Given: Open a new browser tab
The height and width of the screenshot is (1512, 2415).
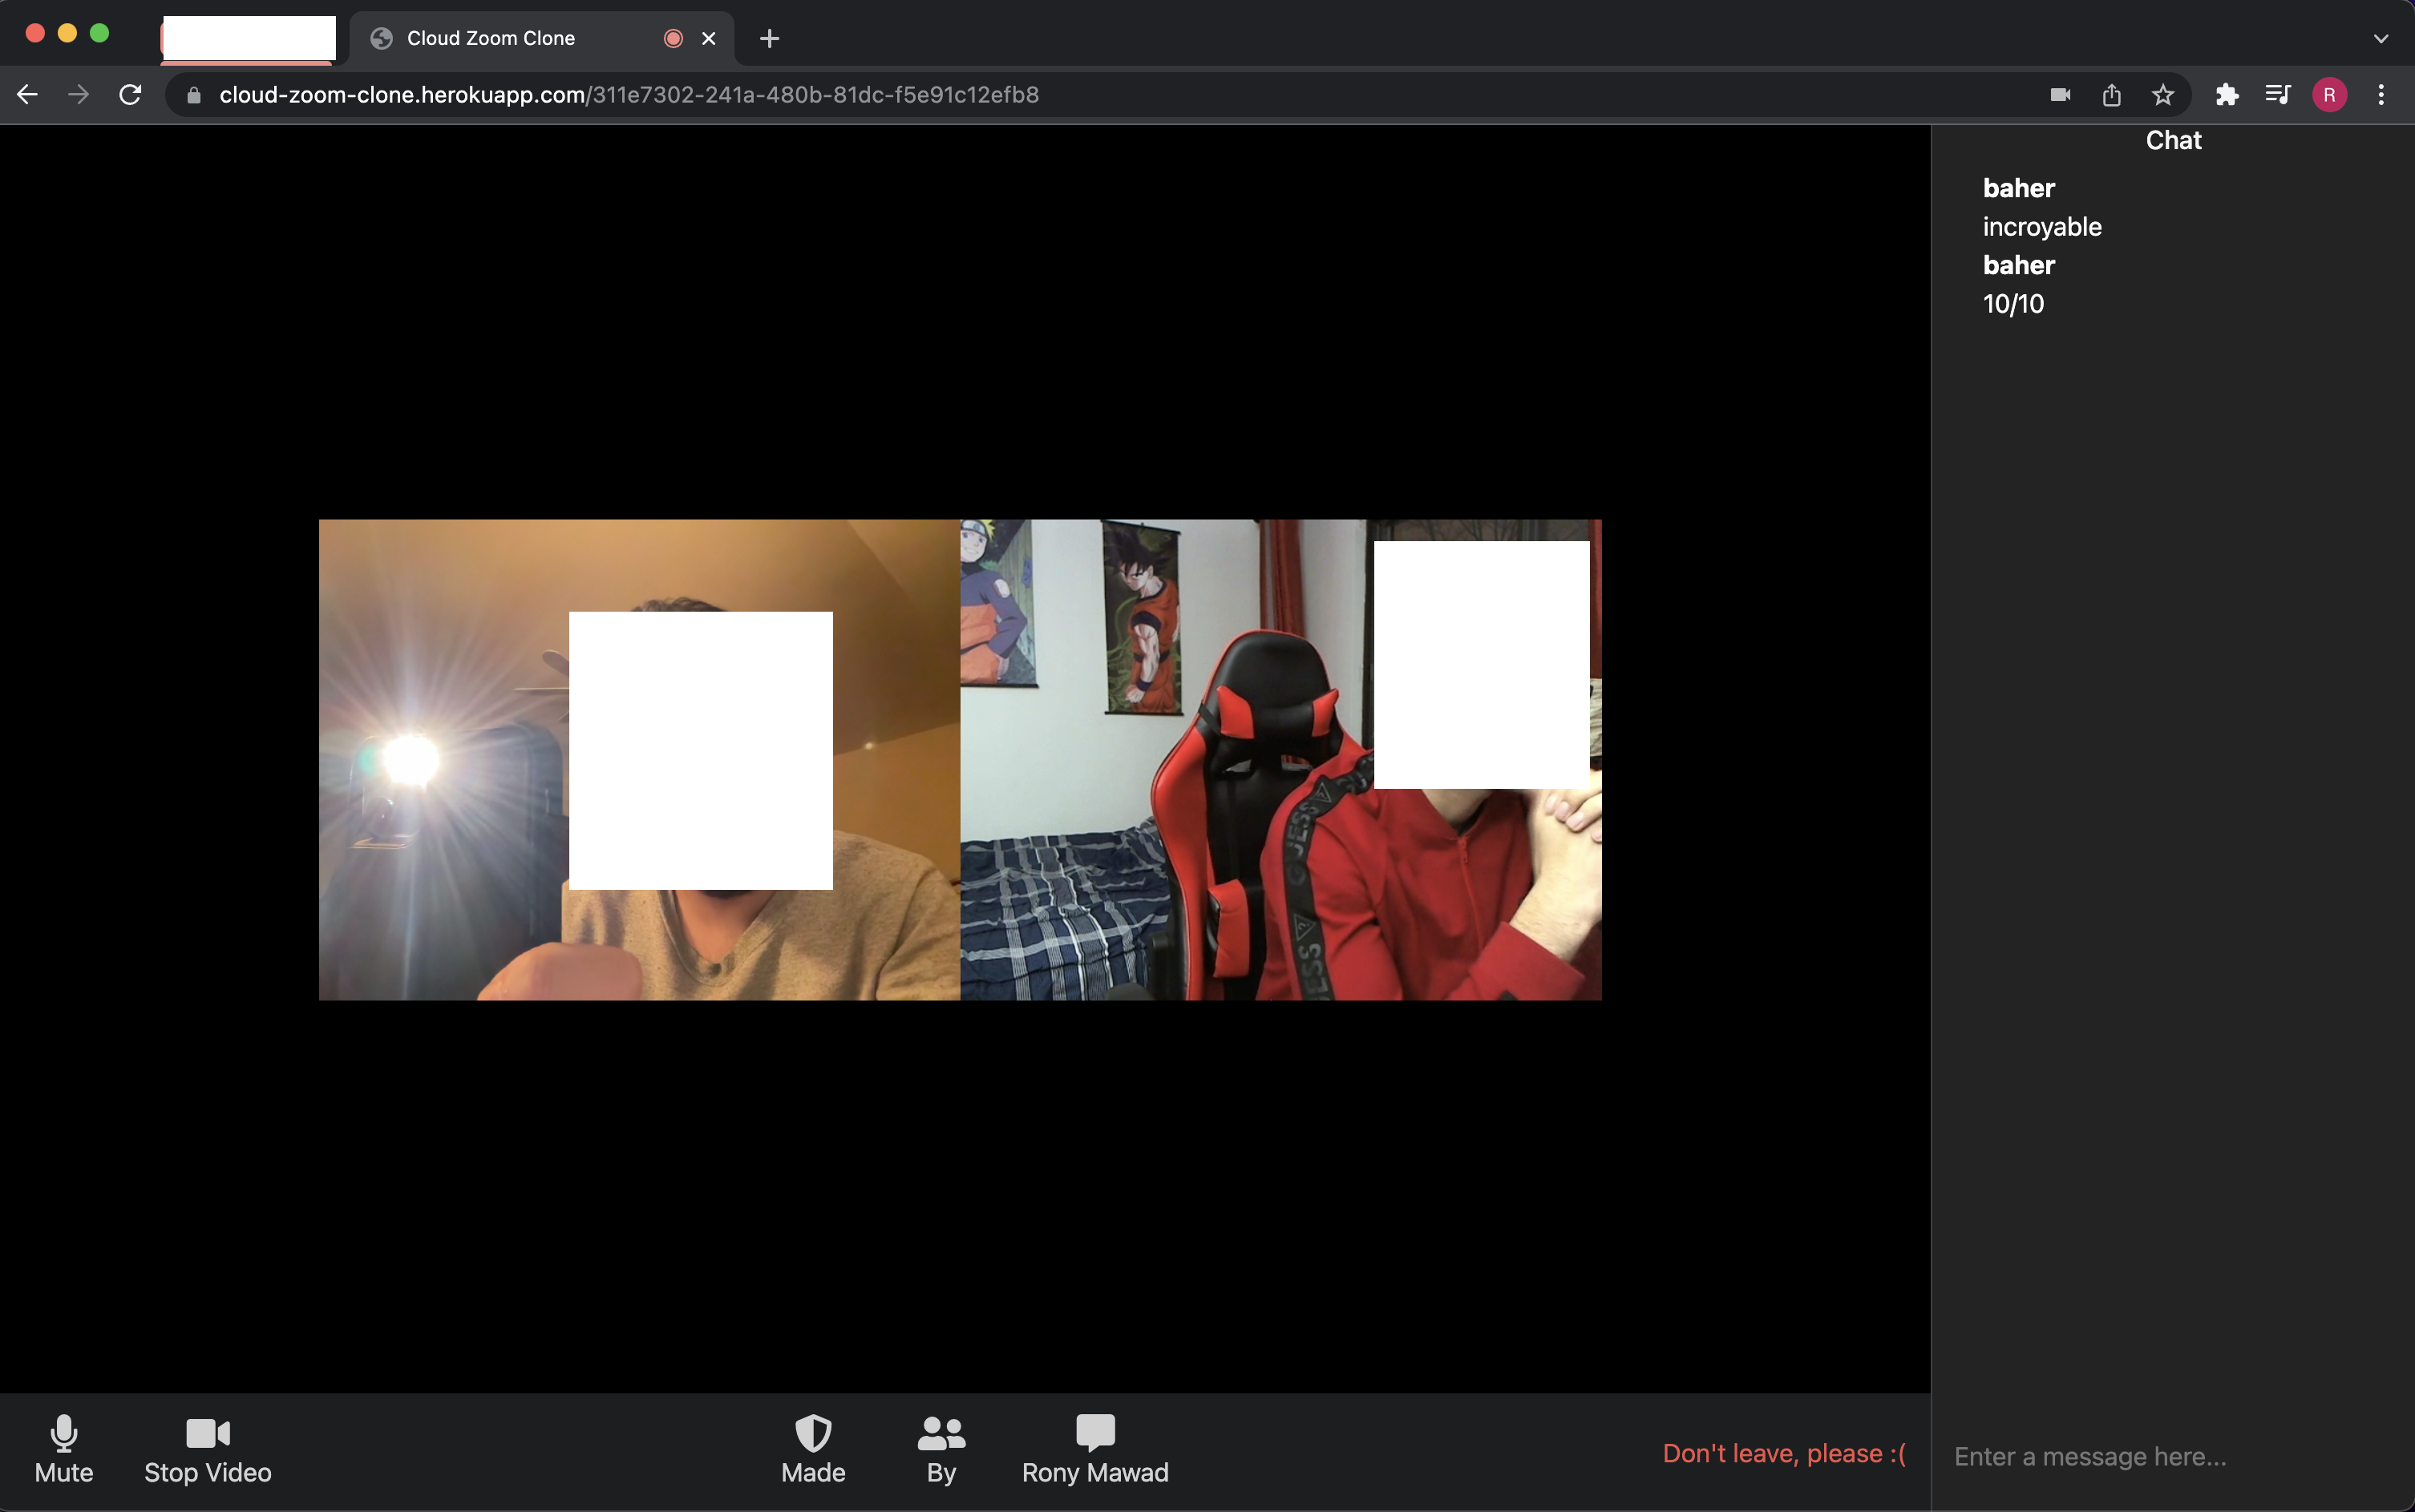Looking at the screenshot, I should [x=769, y=38].
